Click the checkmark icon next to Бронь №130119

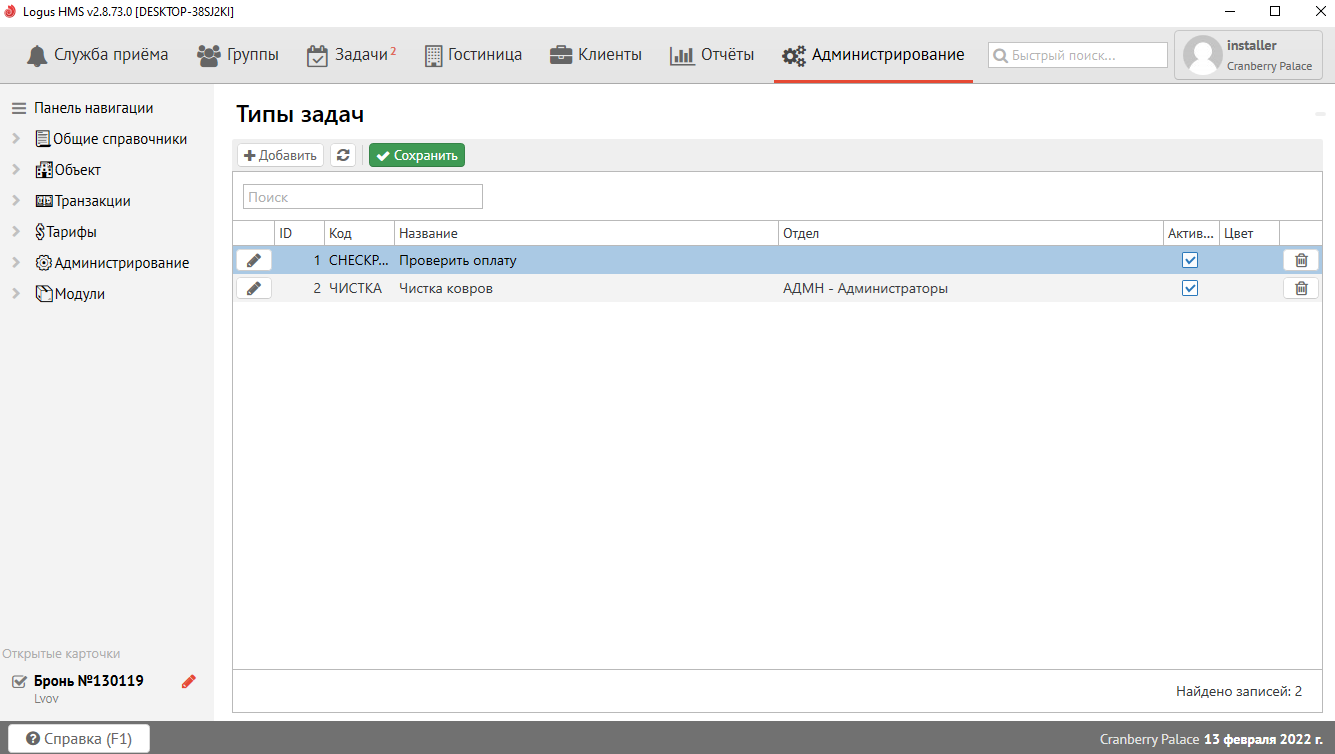(19, 681)
